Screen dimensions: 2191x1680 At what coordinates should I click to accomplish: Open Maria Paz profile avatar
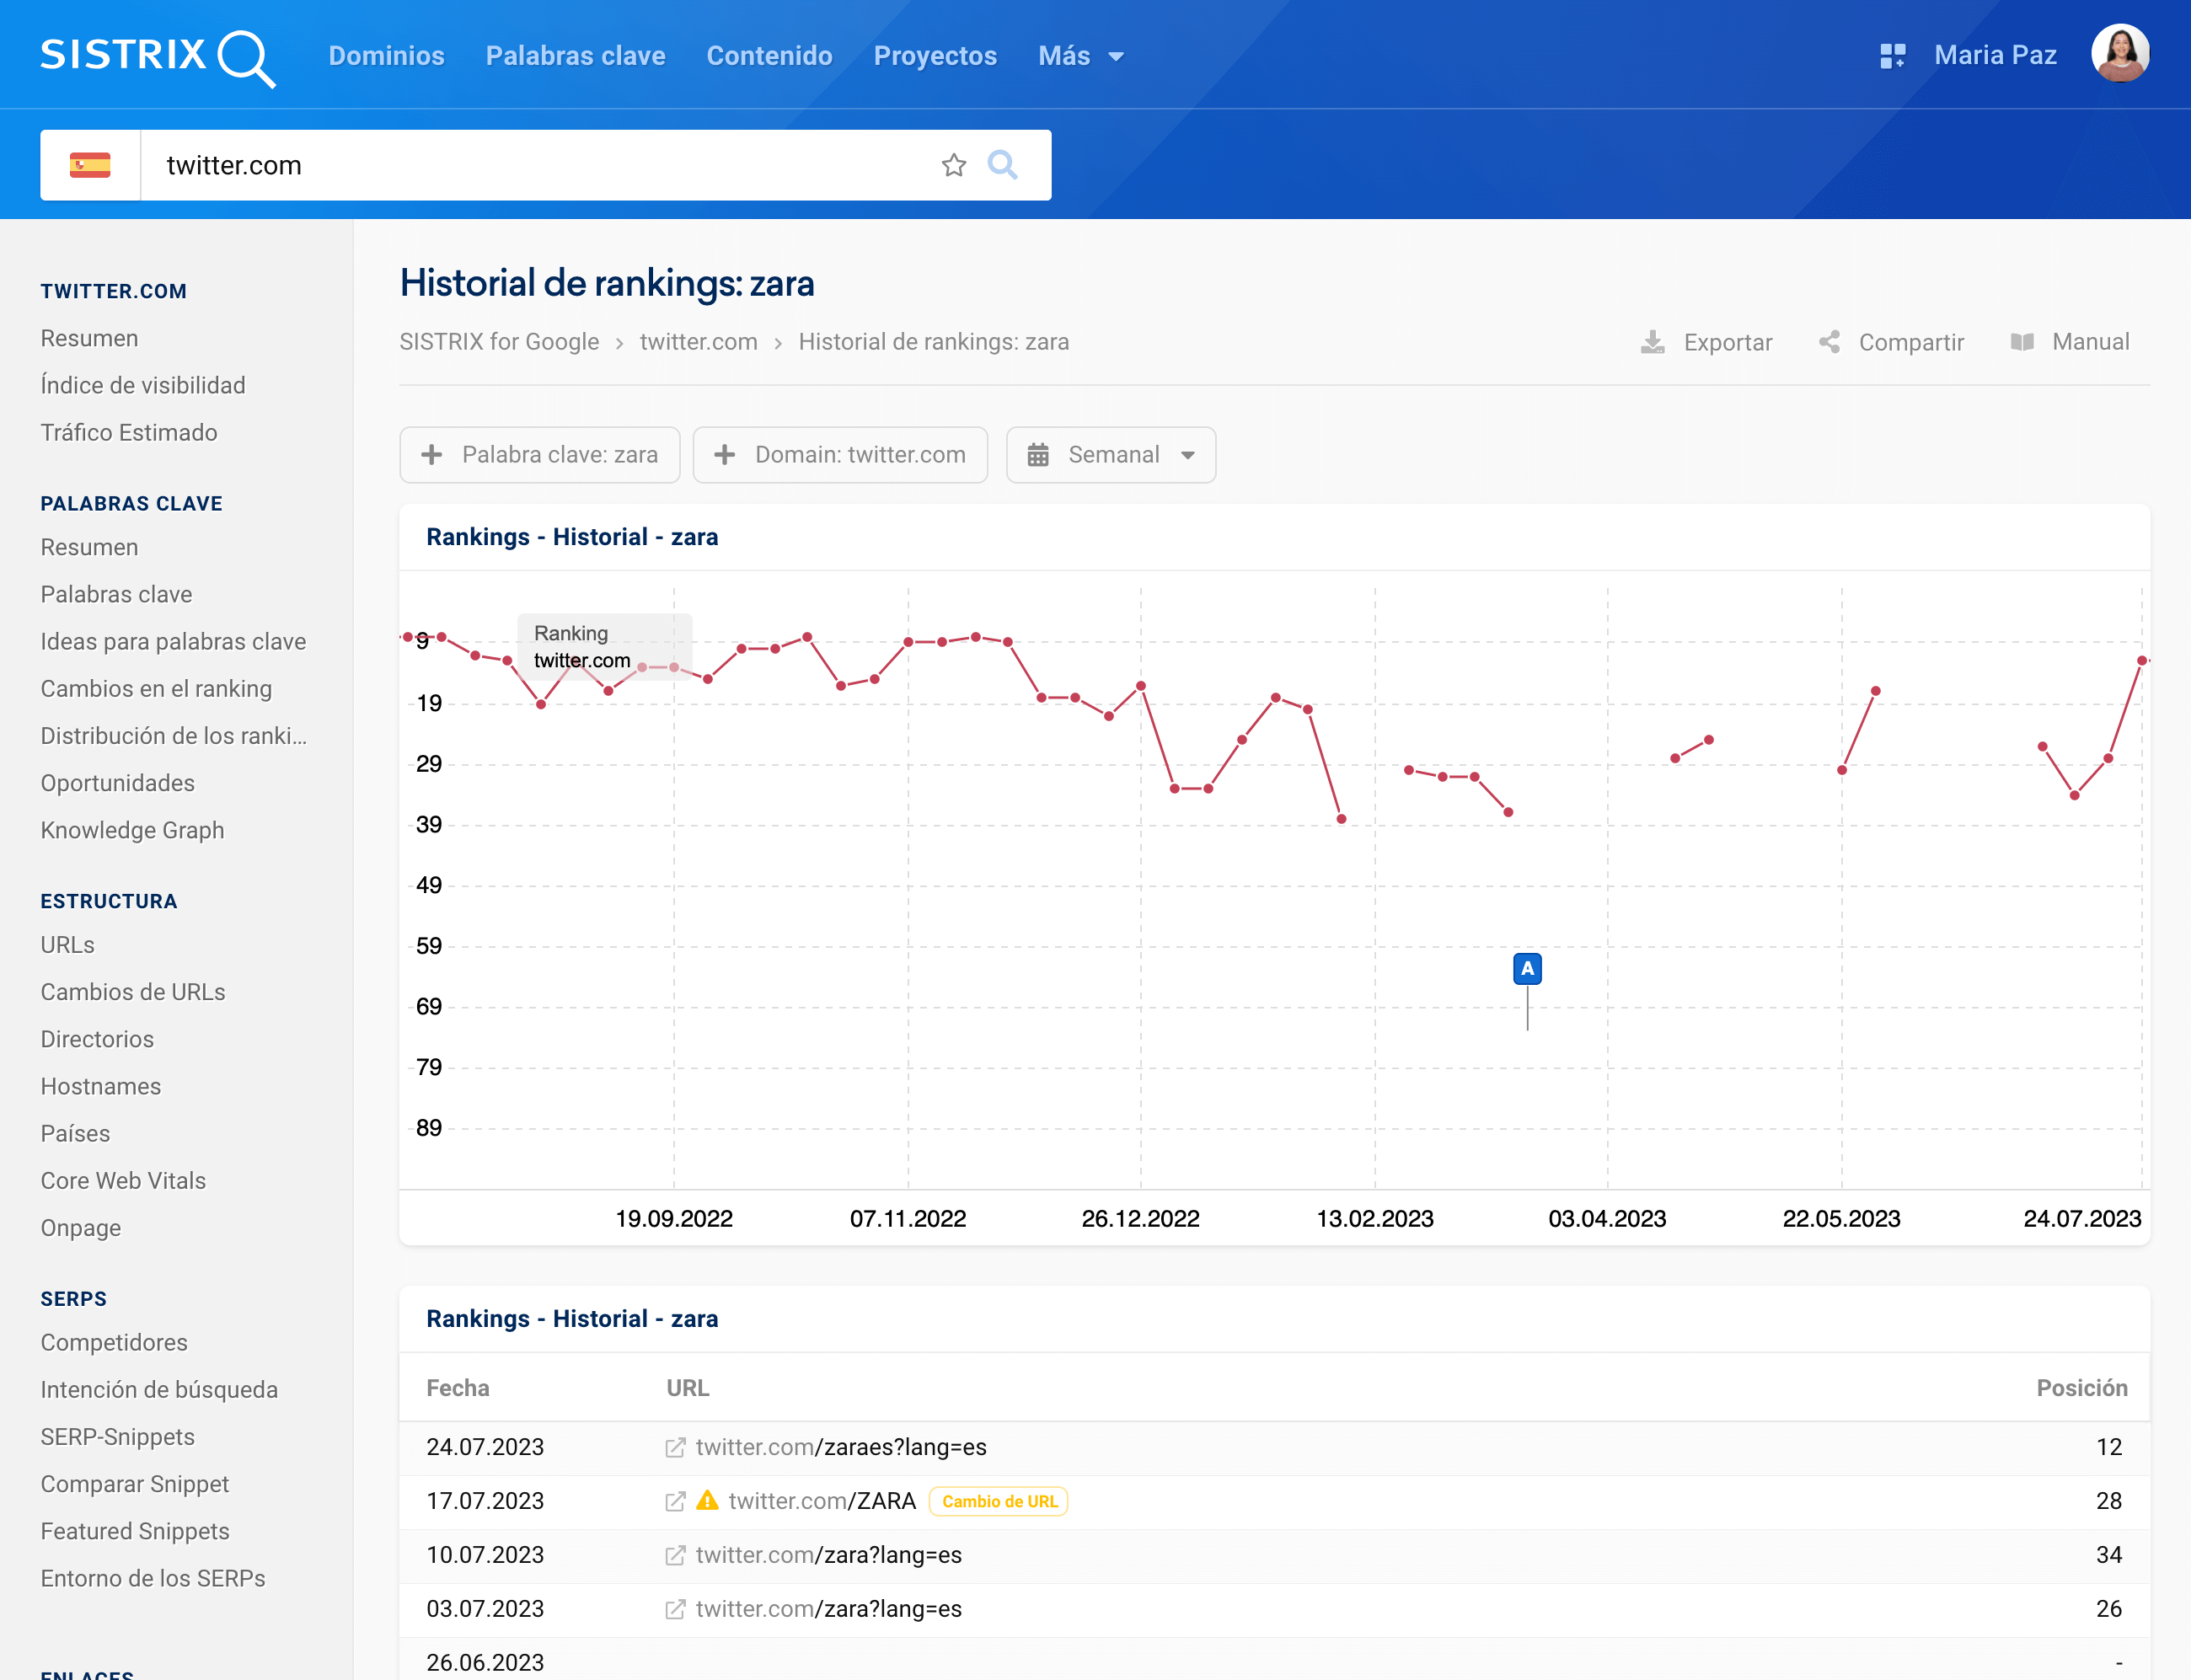[2120, 54]
